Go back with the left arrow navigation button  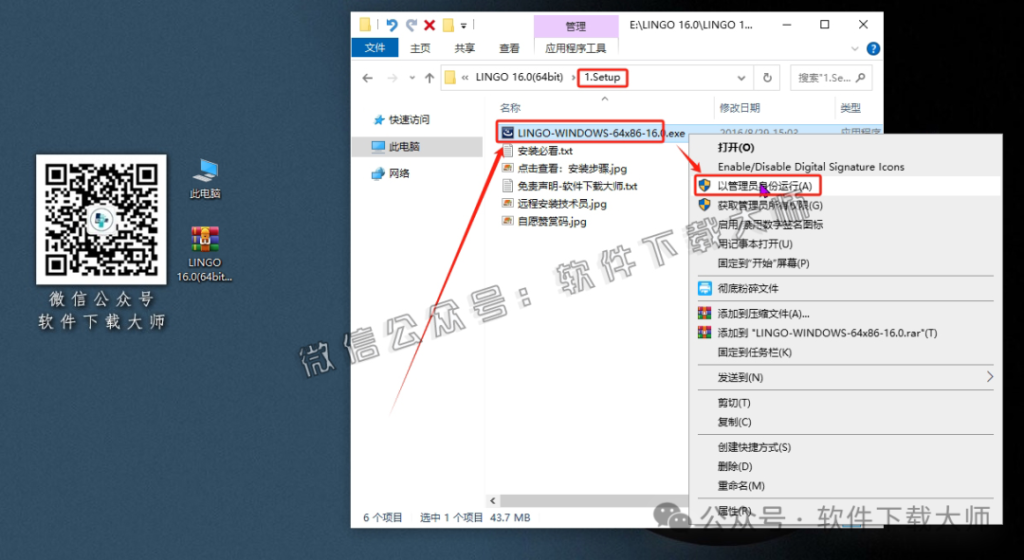click(368, 78)
